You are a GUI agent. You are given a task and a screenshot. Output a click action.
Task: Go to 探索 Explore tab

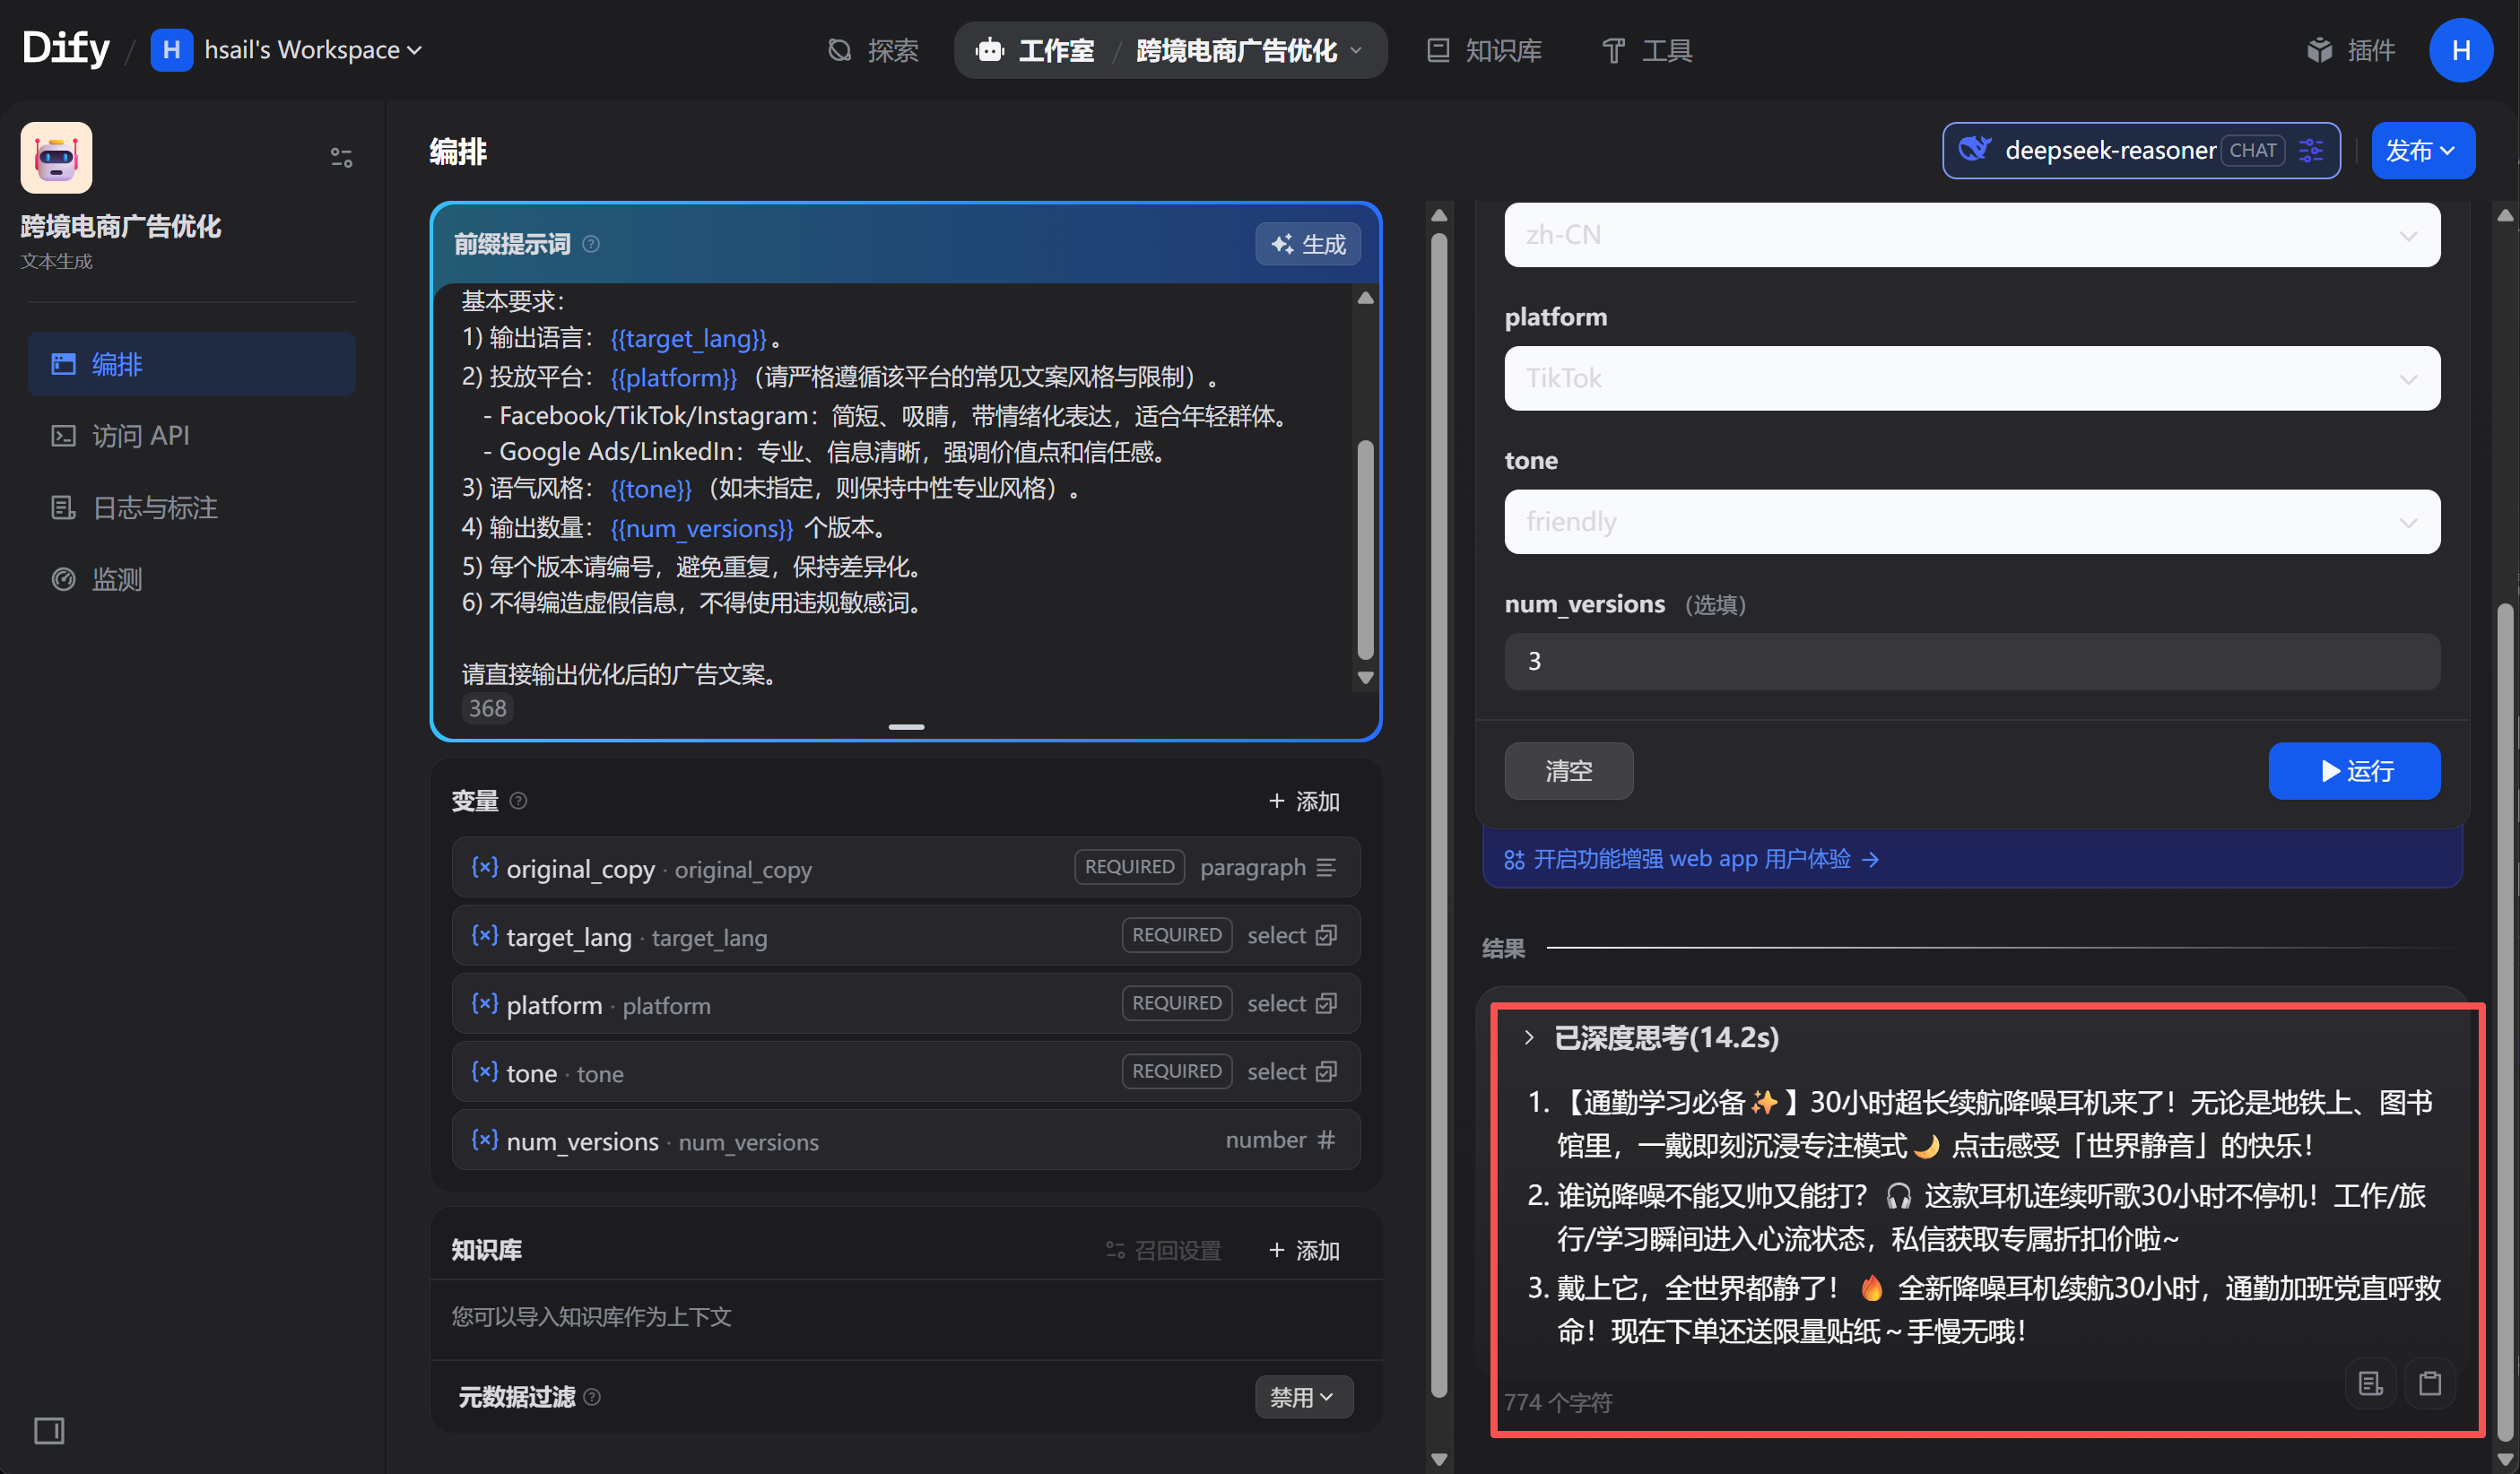[873, 50]
